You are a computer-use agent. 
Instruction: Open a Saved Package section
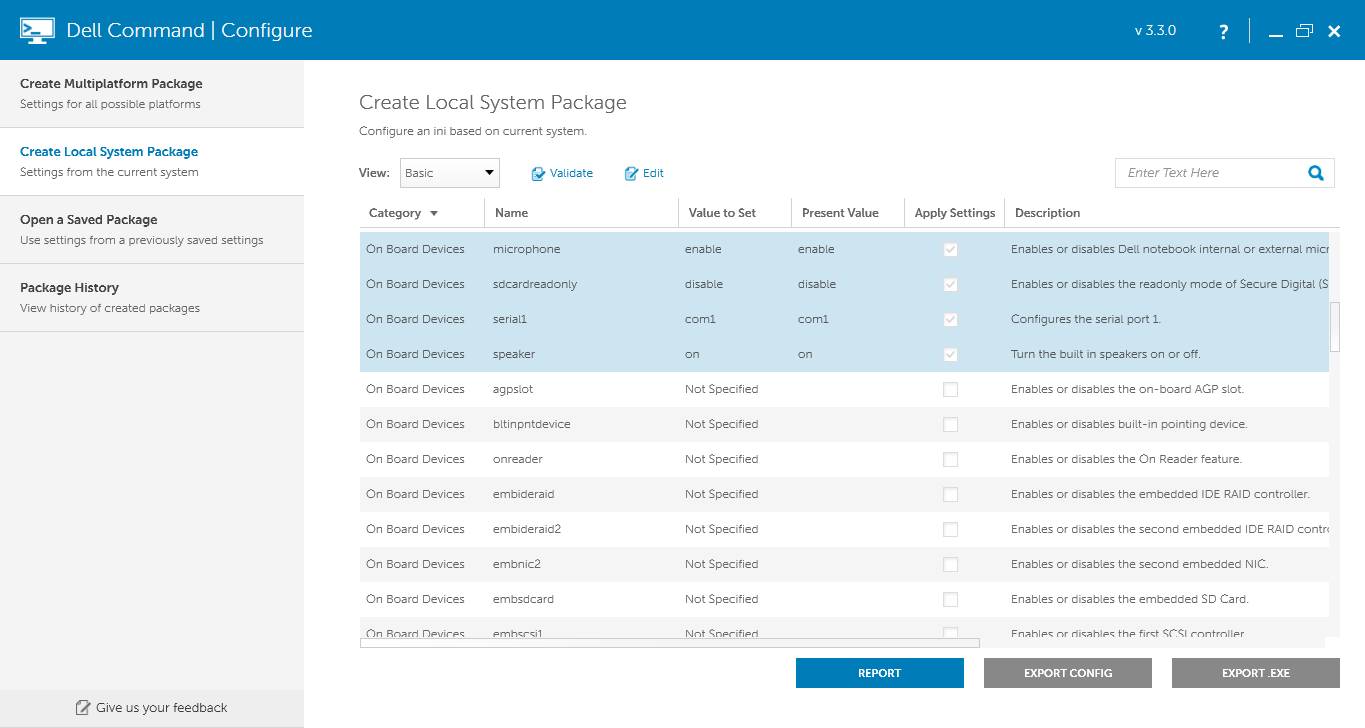[152, 230]
